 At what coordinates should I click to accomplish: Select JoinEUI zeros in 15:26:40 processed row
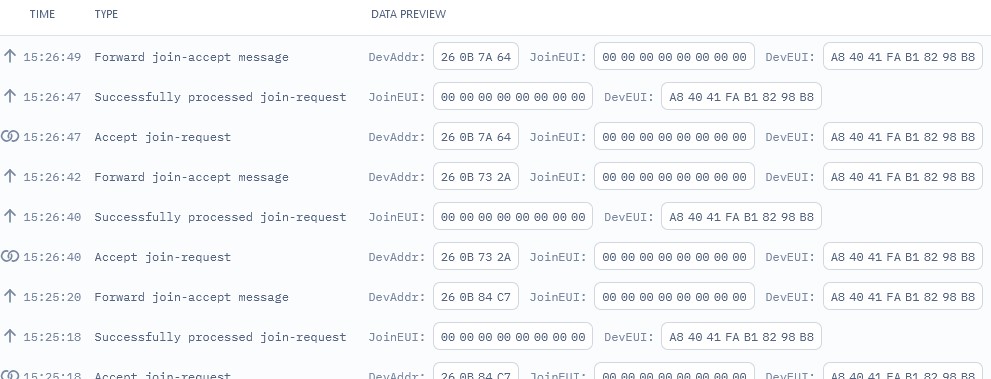[513, 217]
